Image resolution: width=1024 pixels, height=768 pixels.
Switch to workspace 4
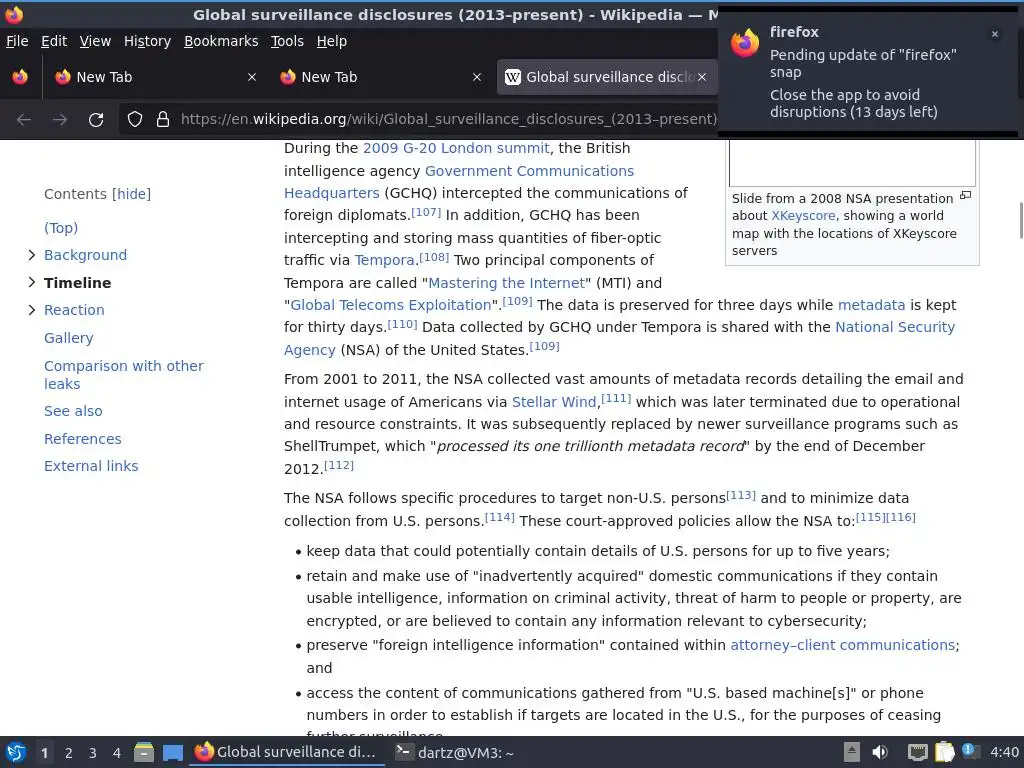click(x=117, y=753)
